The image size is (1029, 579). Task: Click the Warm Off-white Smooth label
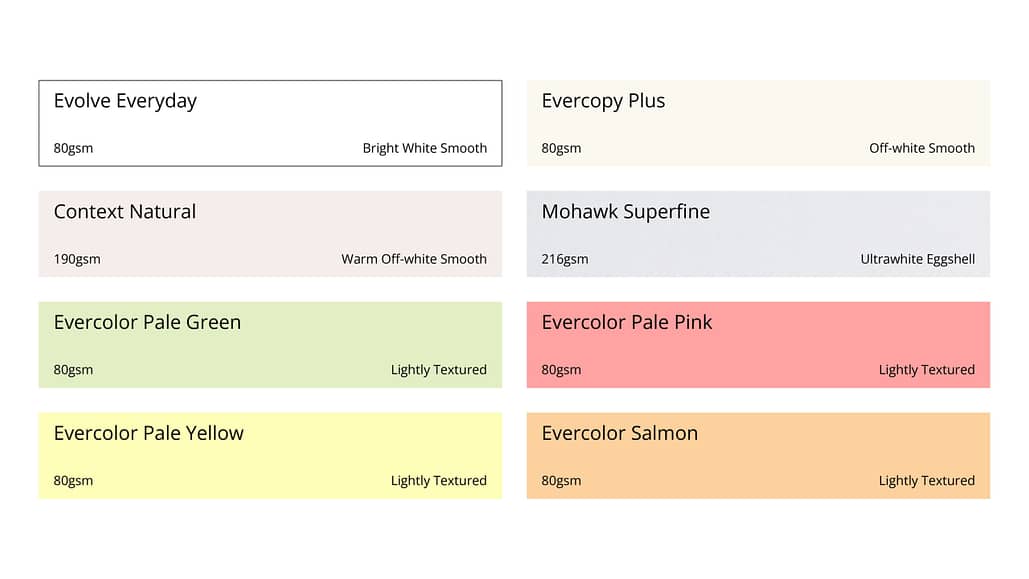click(413, 259)
